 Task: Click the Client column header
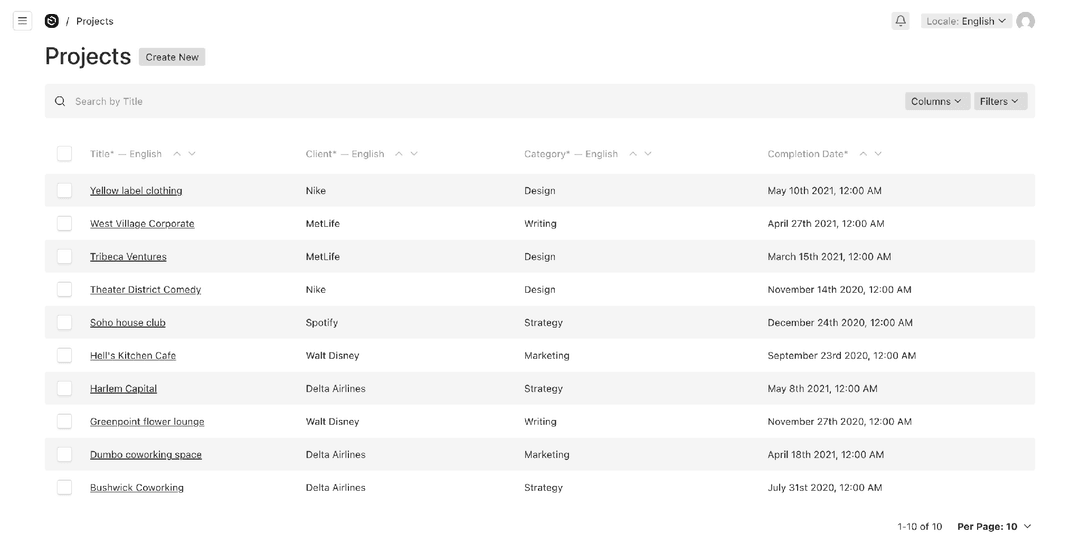pyautogui.click(x=345, y=154)
